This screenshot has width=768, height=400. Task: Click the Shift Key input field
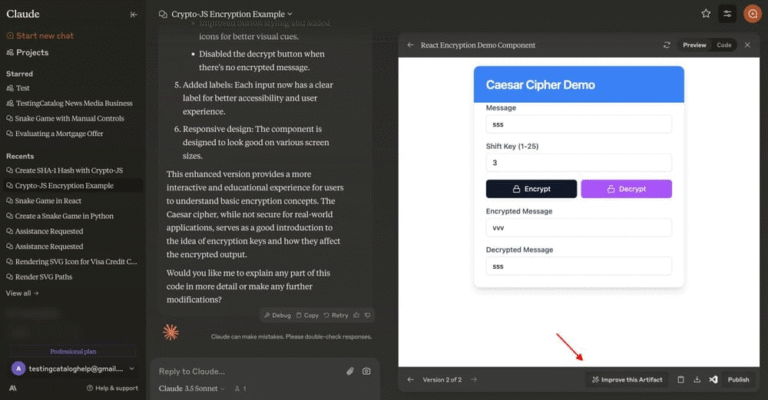[x=578, y=162]
